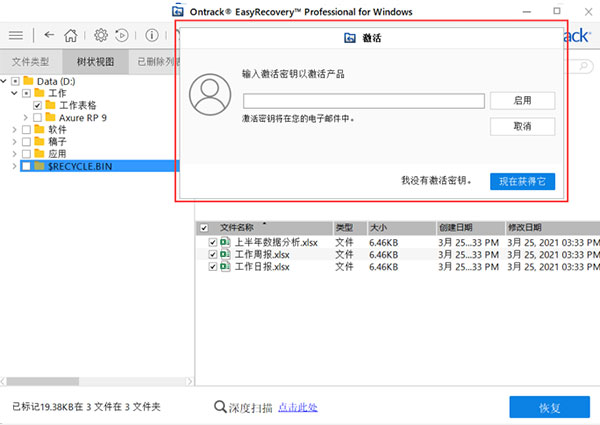The width and height of the screenshot is (600, 425).
Task: Uncheck the 工作表格 checkbox
Action: tap(38, 105)
